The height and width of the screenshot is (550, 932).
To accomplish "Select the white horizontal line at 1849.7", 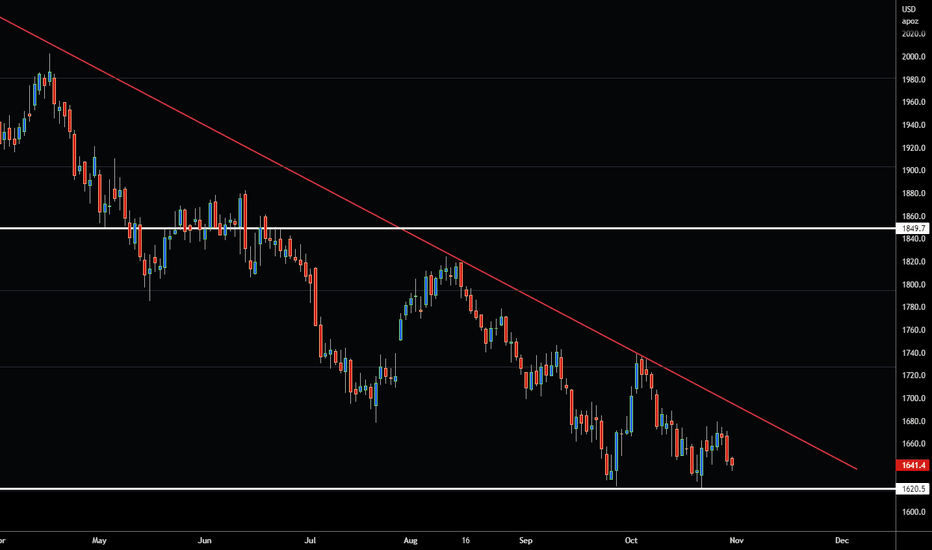I will (x=448, y=228).
